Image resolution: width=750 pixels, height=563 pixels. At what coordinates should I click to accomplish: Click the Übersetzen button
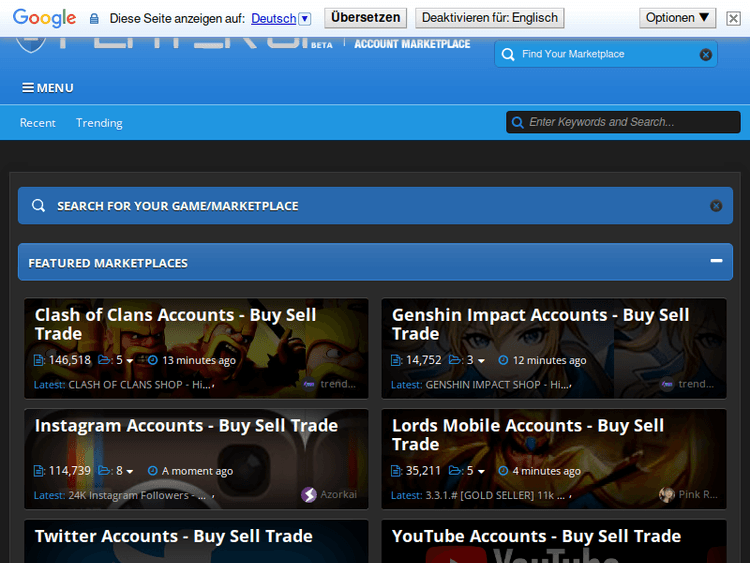point(365,18)
